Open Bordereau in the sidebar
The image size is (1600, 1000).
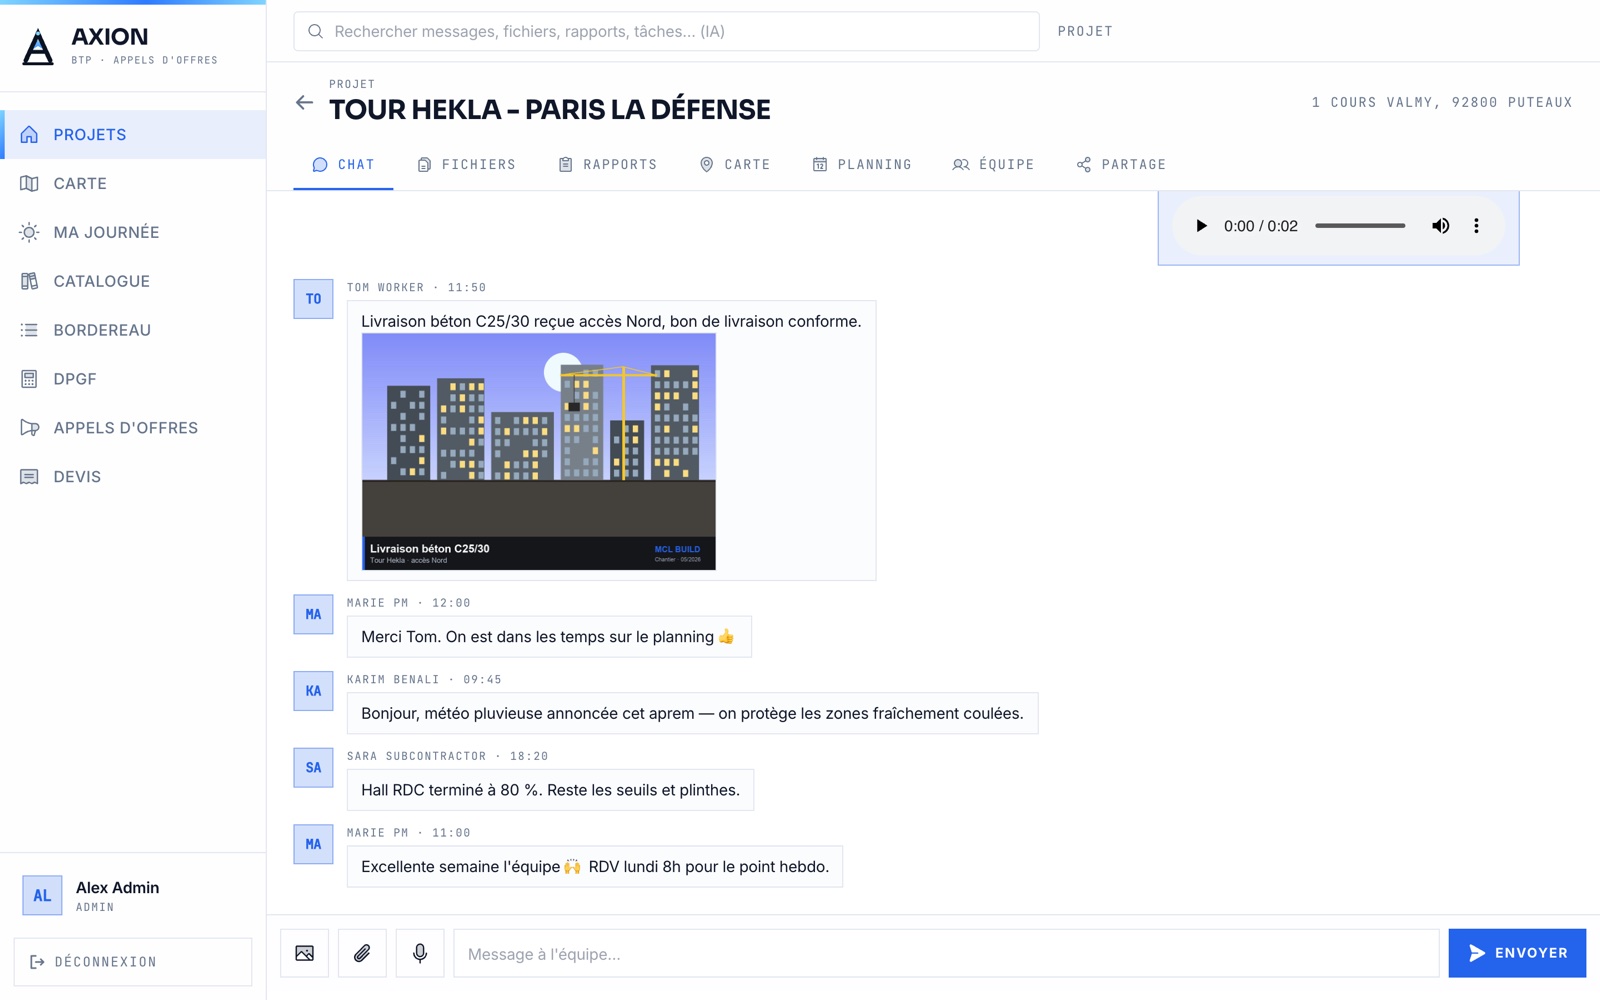coord(133,330)
